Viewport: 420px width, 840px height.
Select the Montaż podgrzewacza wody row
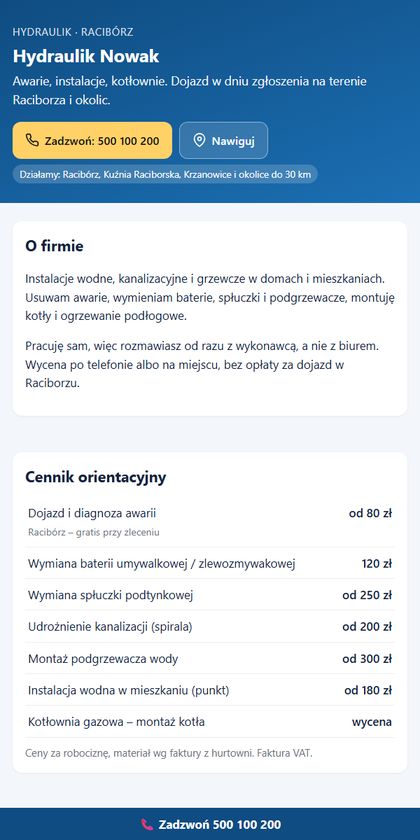[x=210, y=658]
